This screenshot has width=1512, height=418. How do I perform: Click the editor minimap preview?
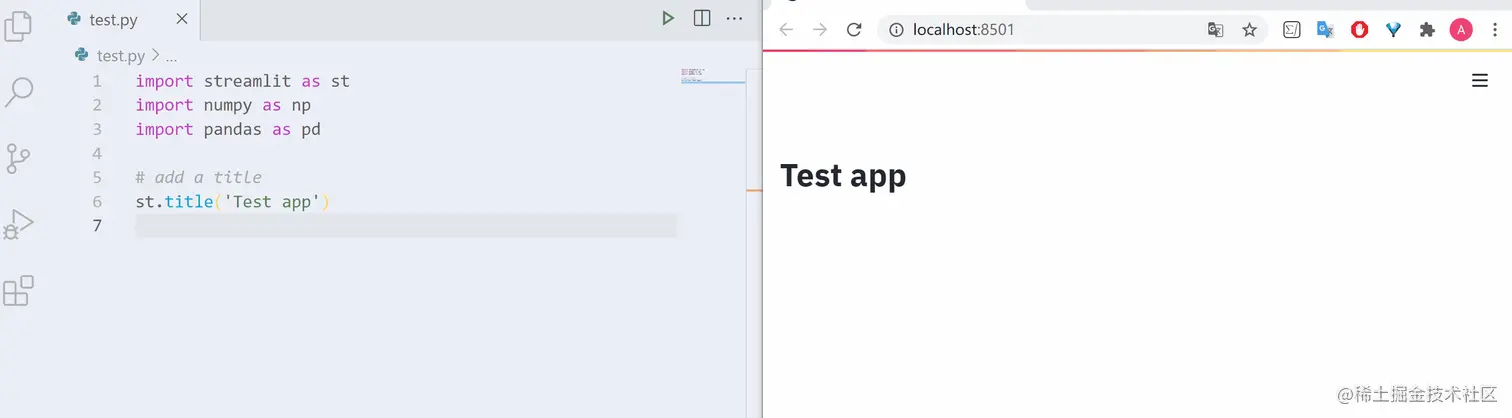pyautogui.click(x=712, y=75)
